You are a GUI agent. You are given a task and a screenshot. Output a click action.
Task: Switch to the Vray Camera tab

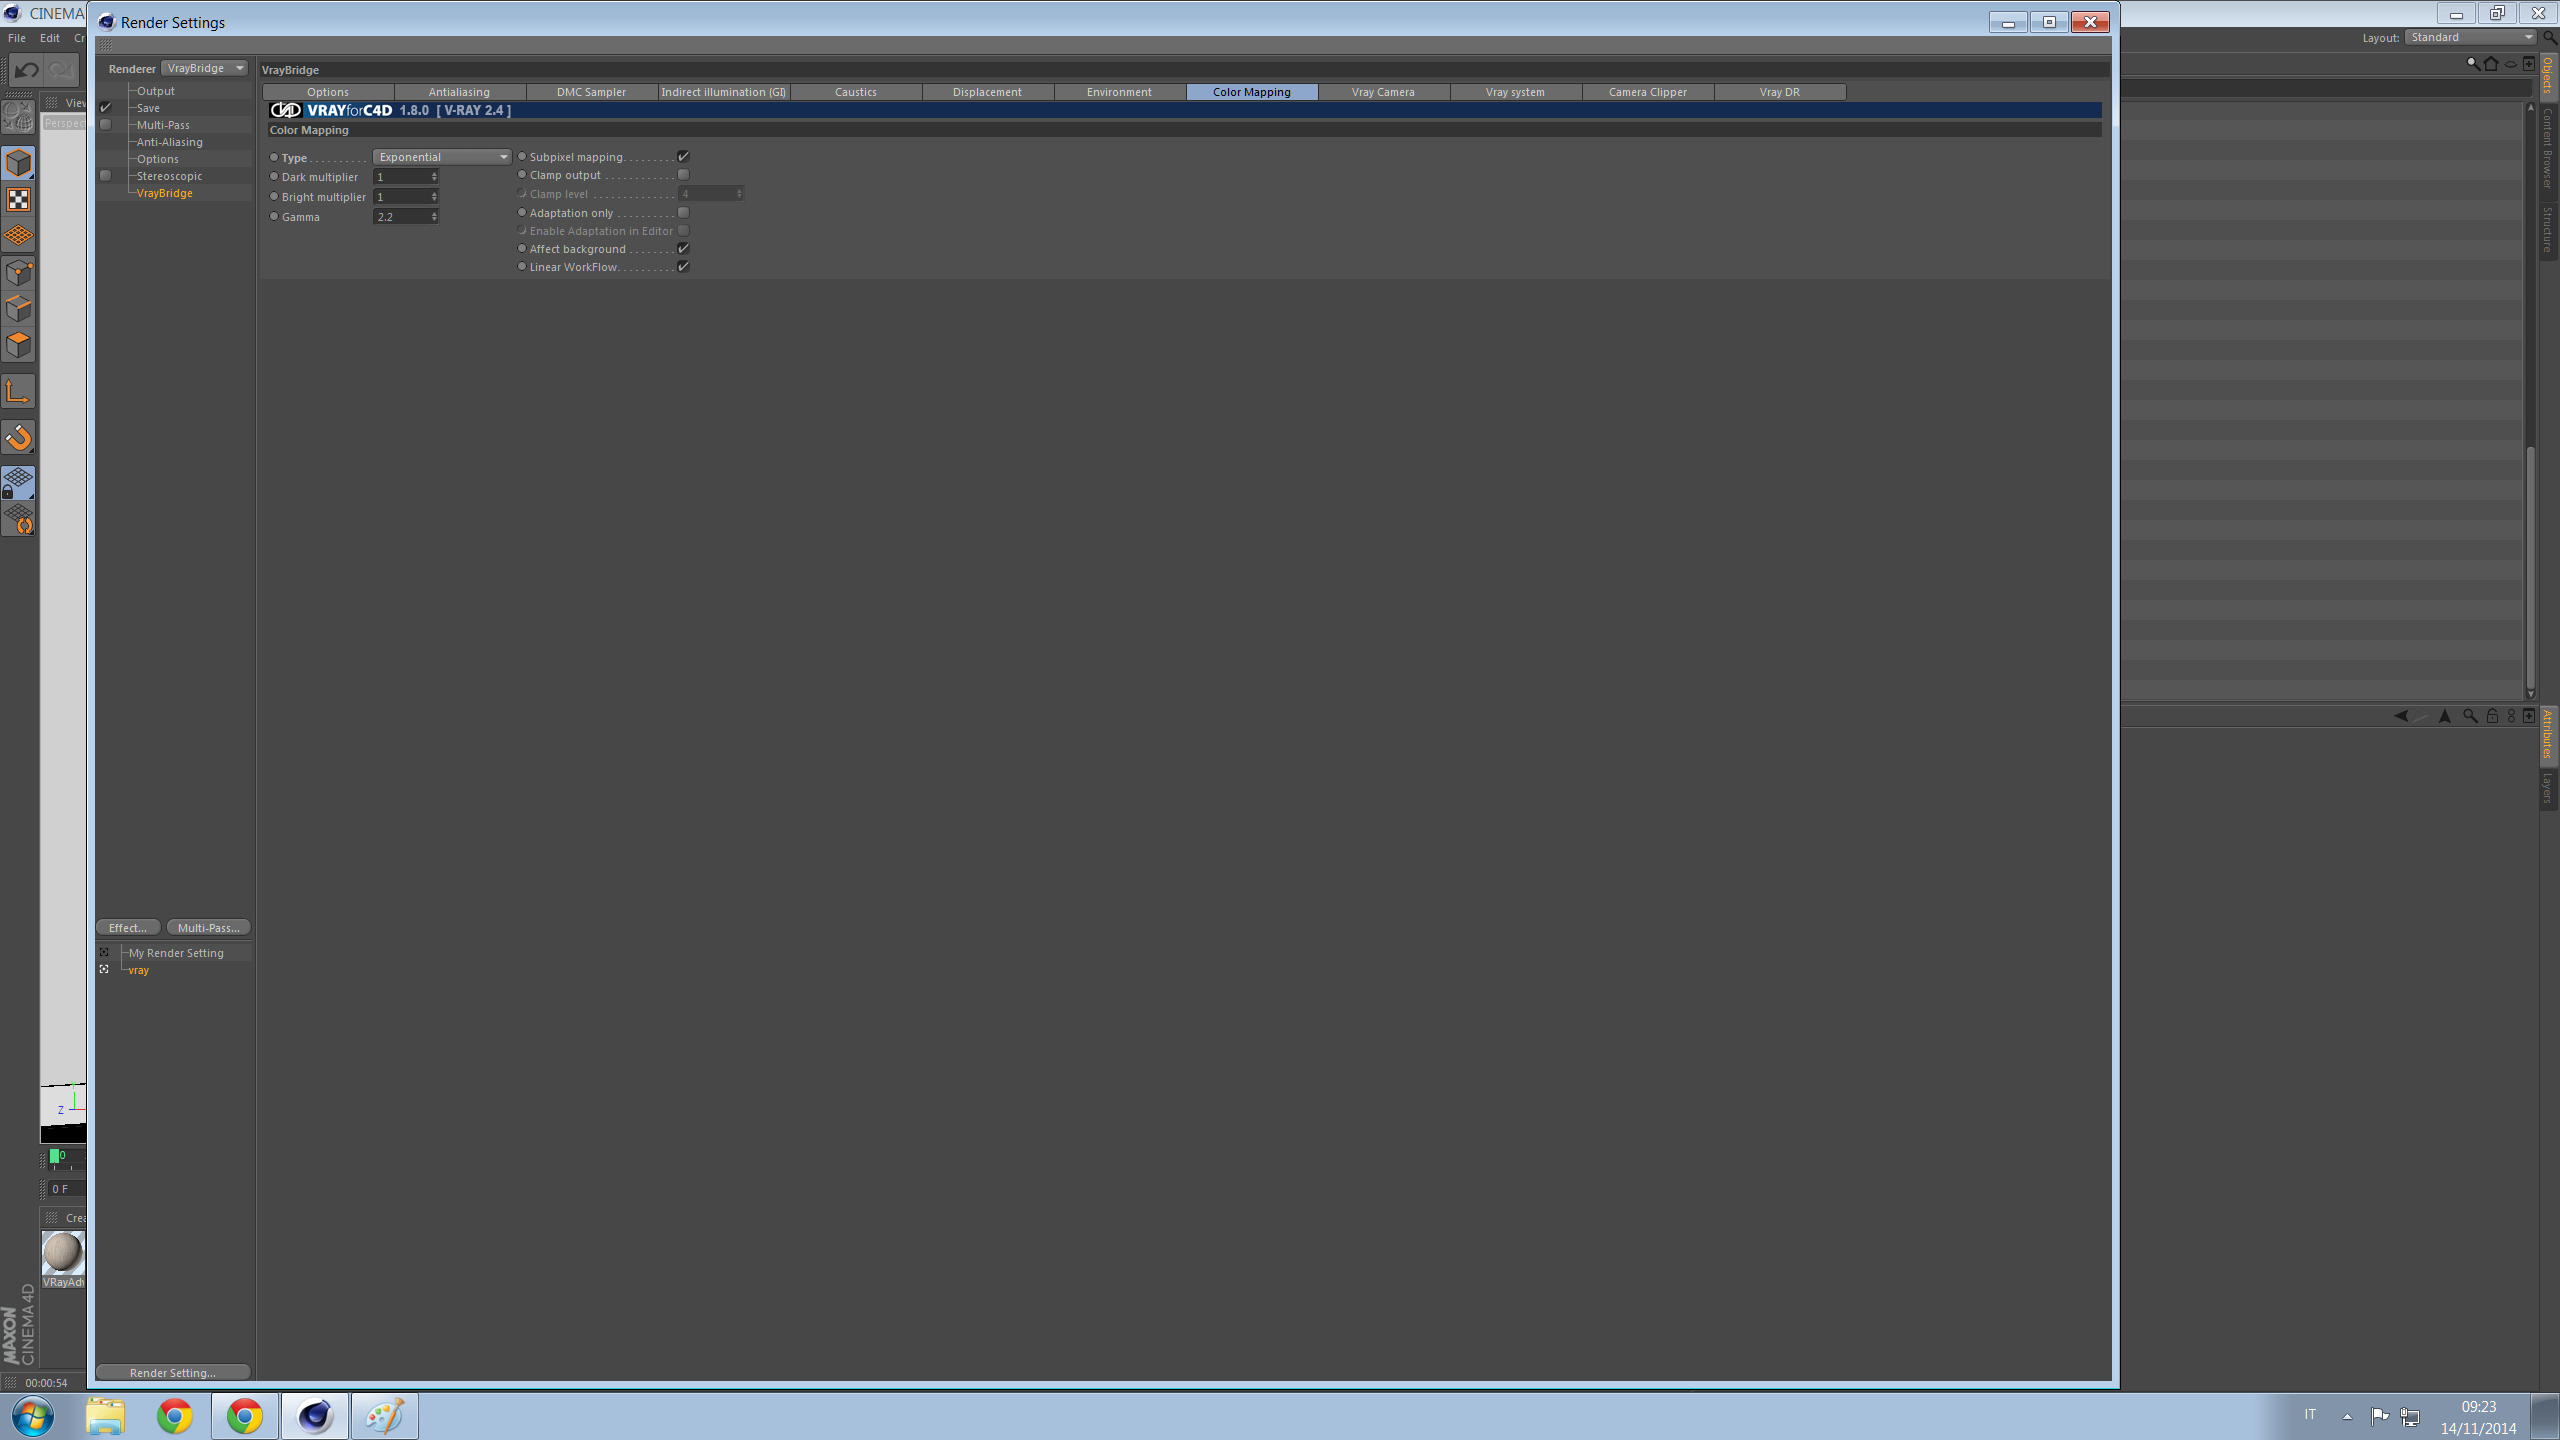click(x=1383, y=92)
